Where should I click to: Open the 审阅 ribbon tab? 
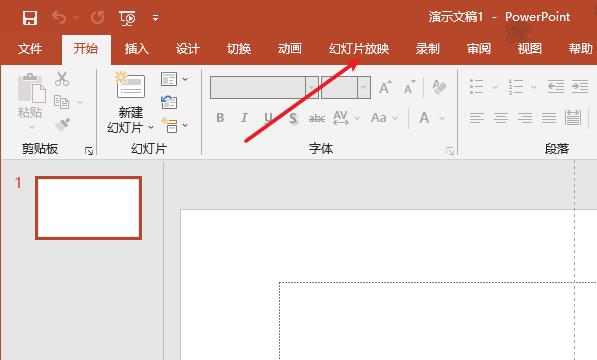tap(479, 49)
